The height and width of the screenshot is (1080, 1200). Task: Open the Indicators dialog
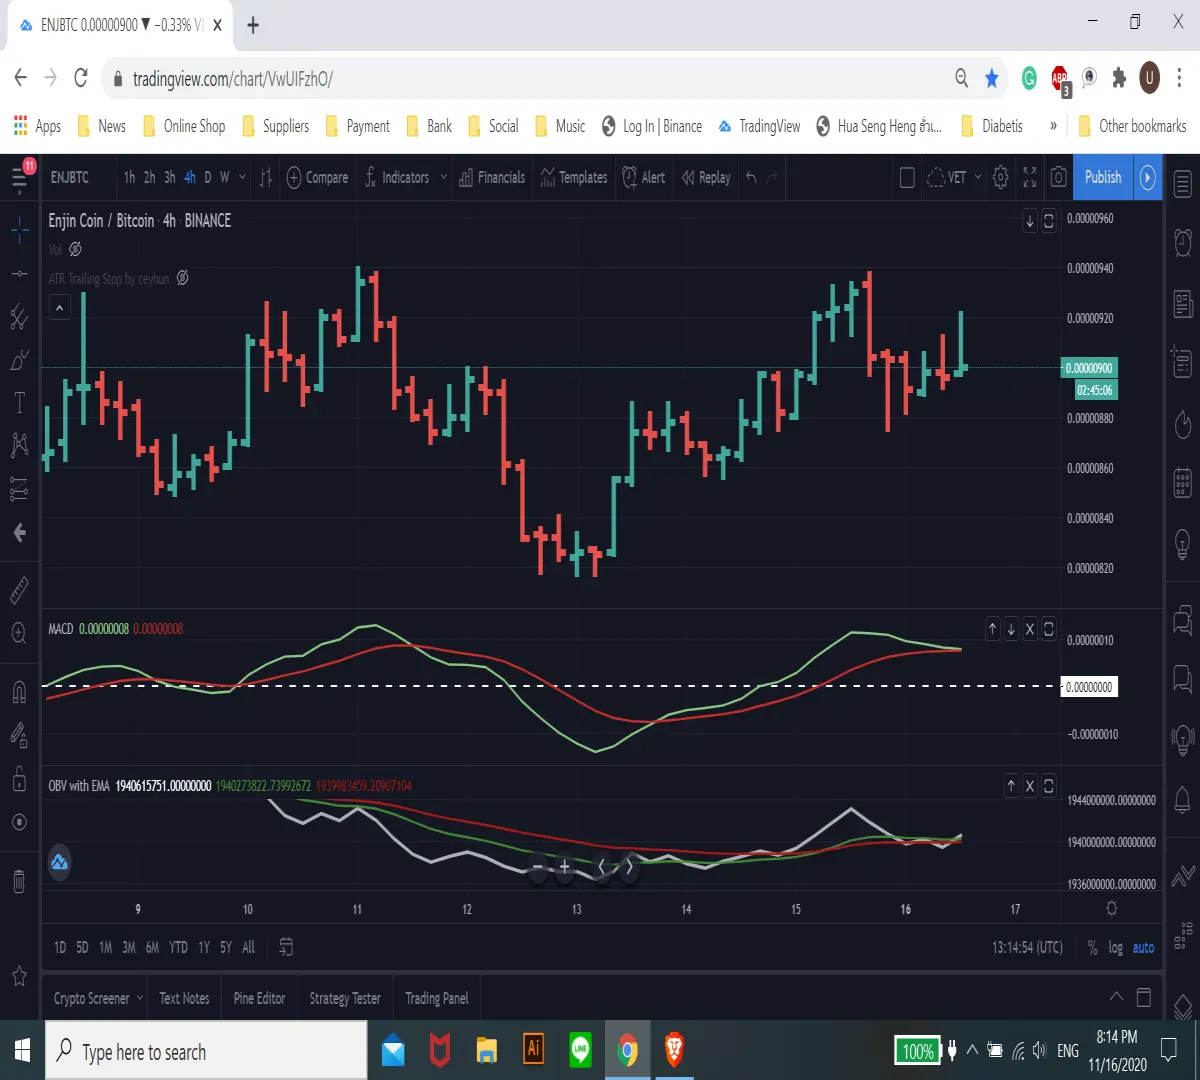point(396,177)
